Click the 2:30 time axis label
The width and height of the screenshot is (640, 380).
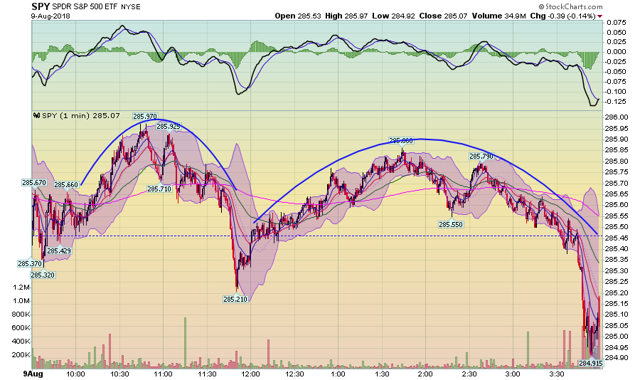tap(469, 374)
